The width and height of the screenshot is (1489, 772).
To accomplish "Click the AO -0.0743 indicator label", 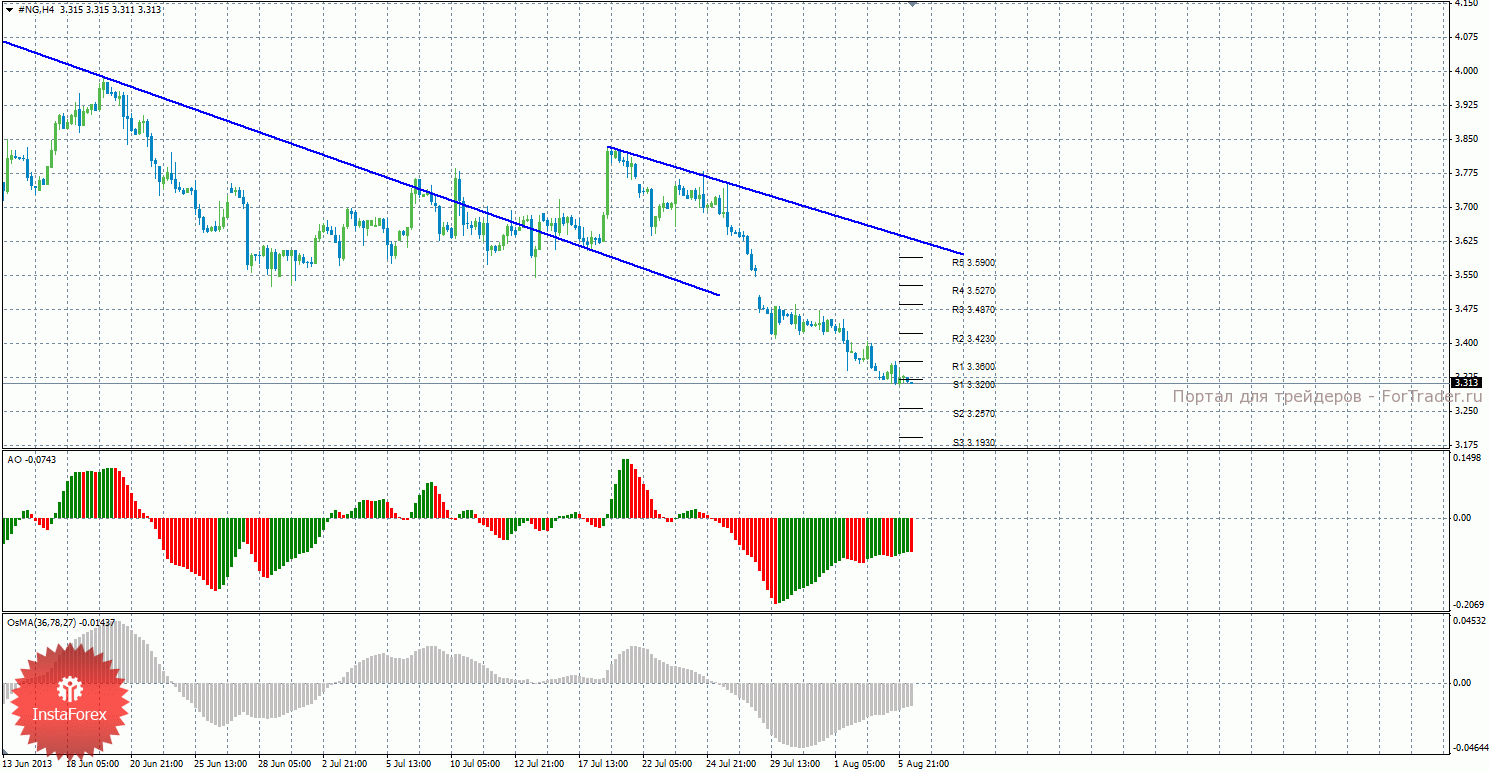I will tap(31, 459).
